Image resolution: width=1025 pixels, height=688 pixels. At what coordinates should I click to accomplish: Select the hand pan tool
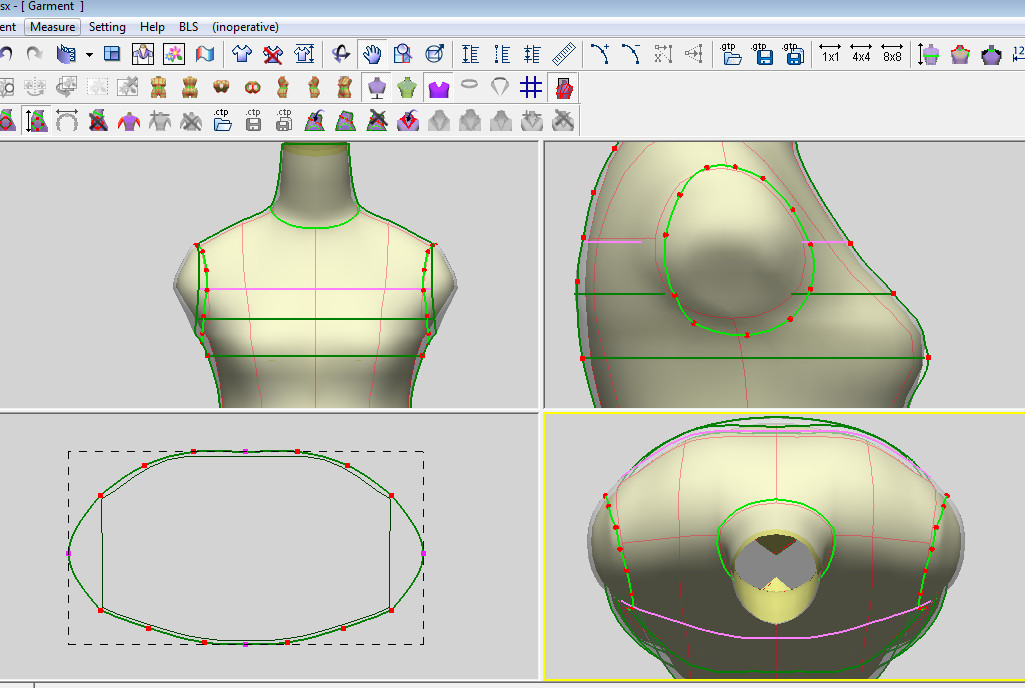373,54
